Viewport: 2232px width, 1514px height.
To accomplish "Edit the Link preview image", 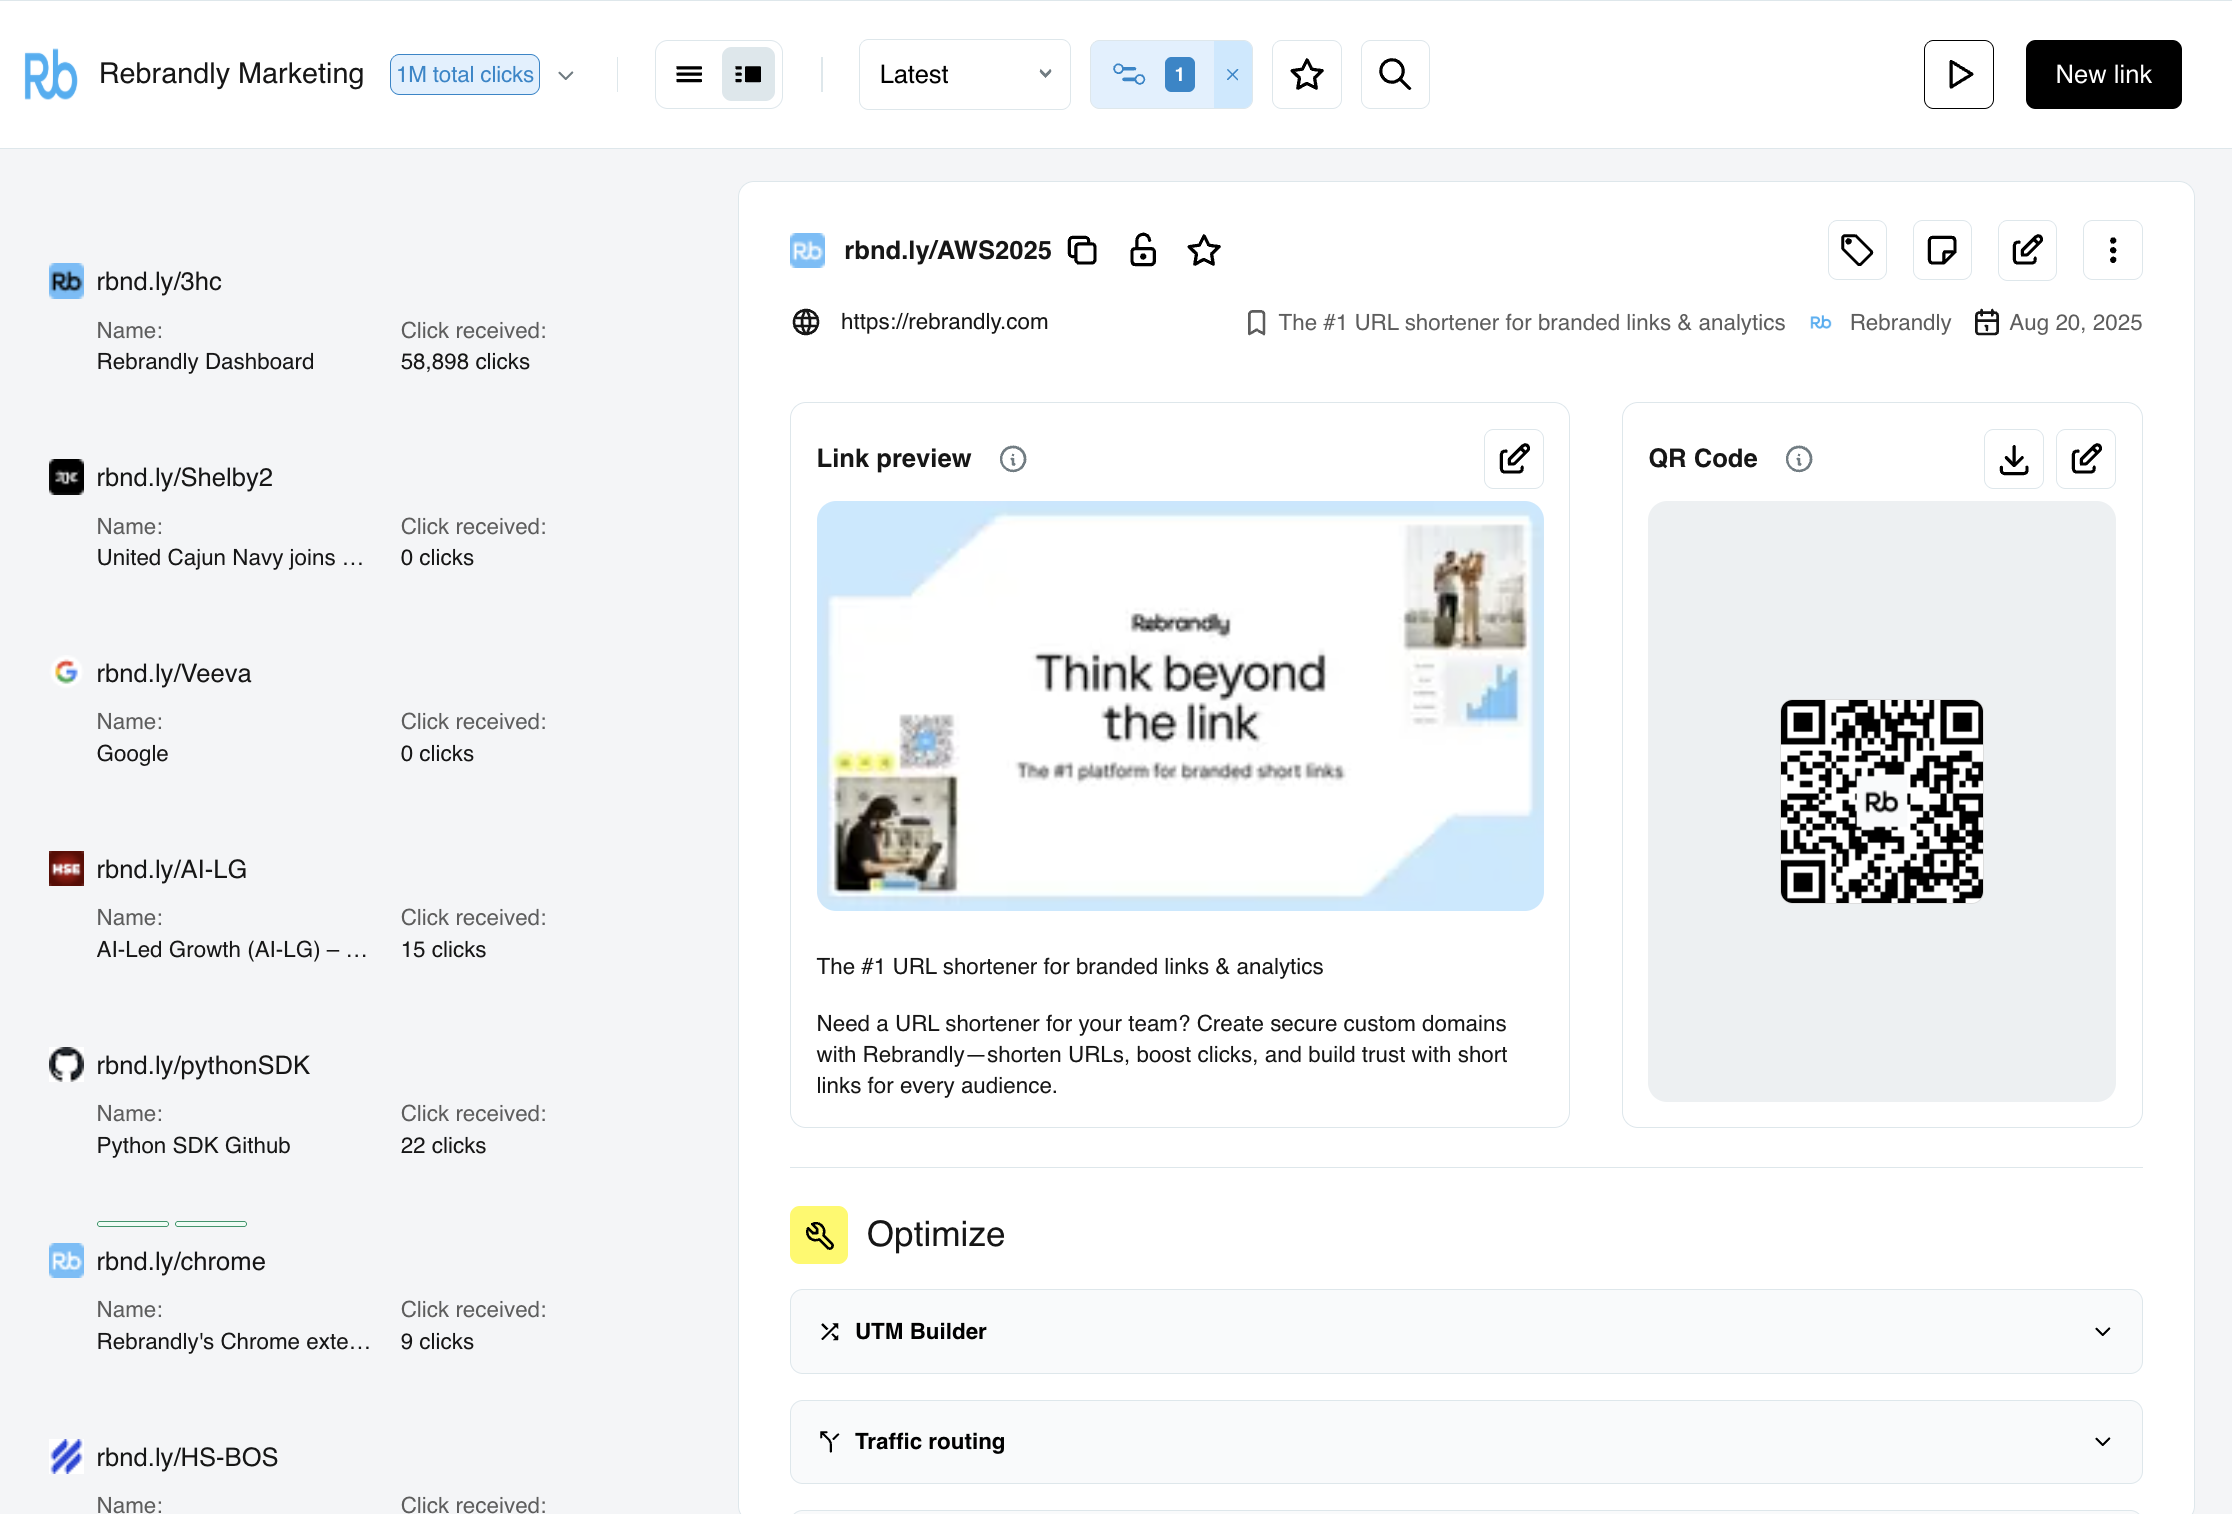I will (x=1513, y=459).
